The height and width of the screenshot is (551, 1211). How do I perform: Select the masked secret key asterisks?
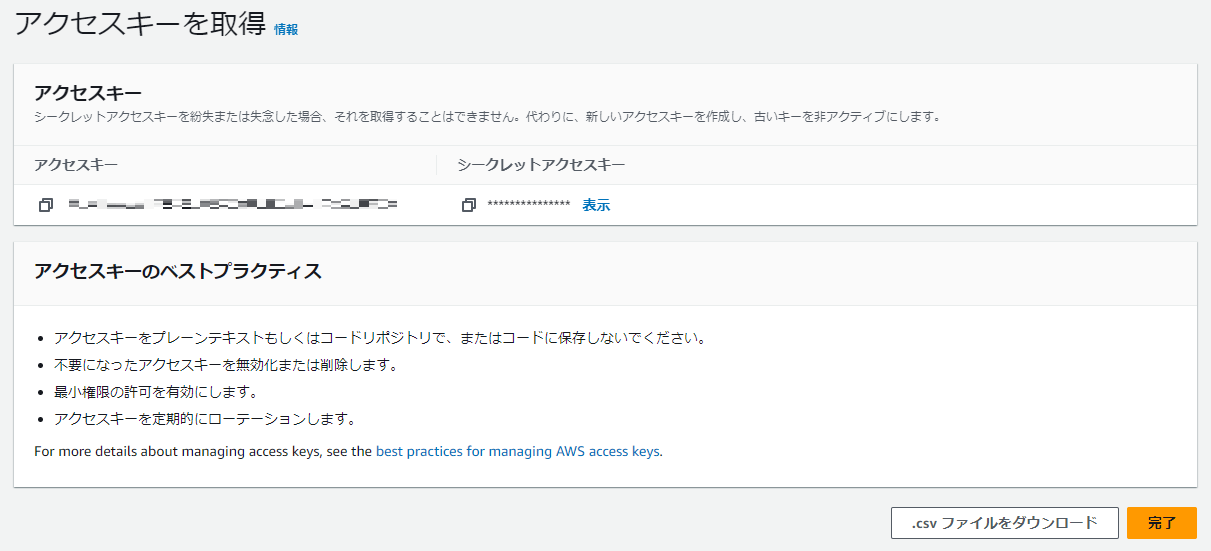[529, 205]
